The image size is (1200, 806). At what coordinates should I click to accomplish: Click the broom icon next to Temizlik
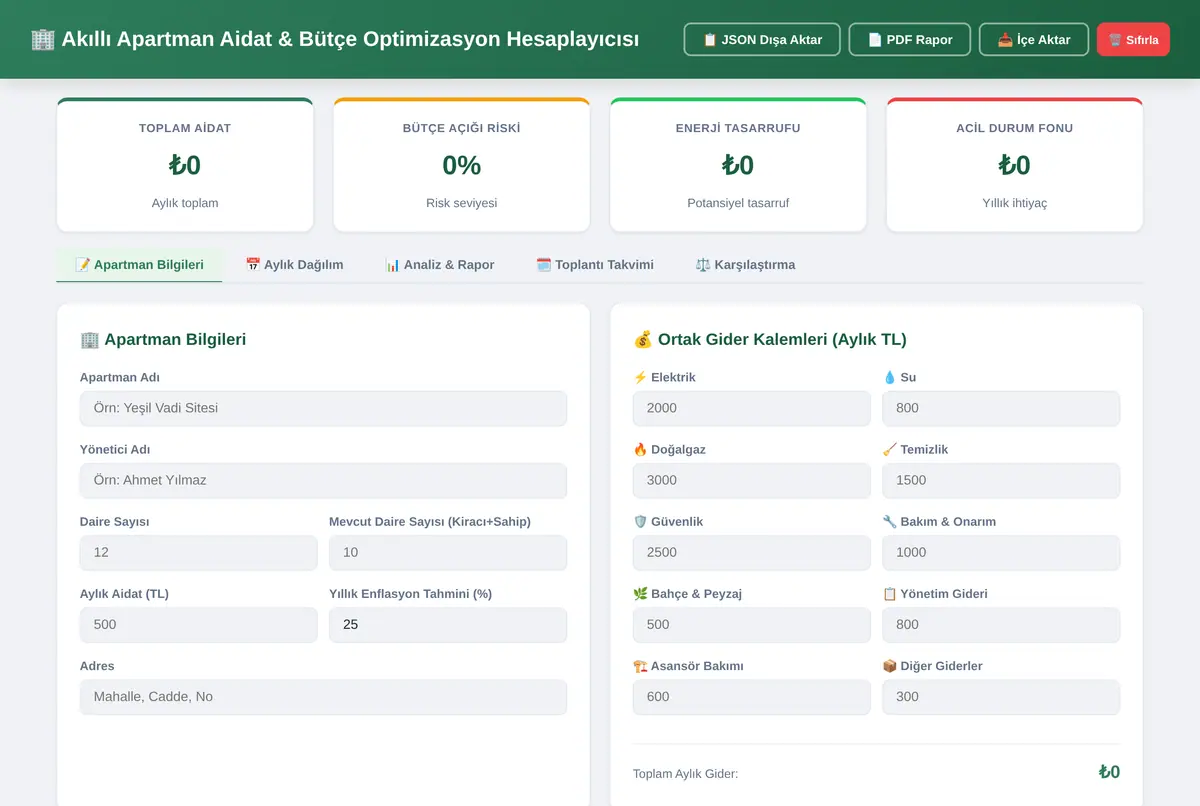(x=890, y=449)
